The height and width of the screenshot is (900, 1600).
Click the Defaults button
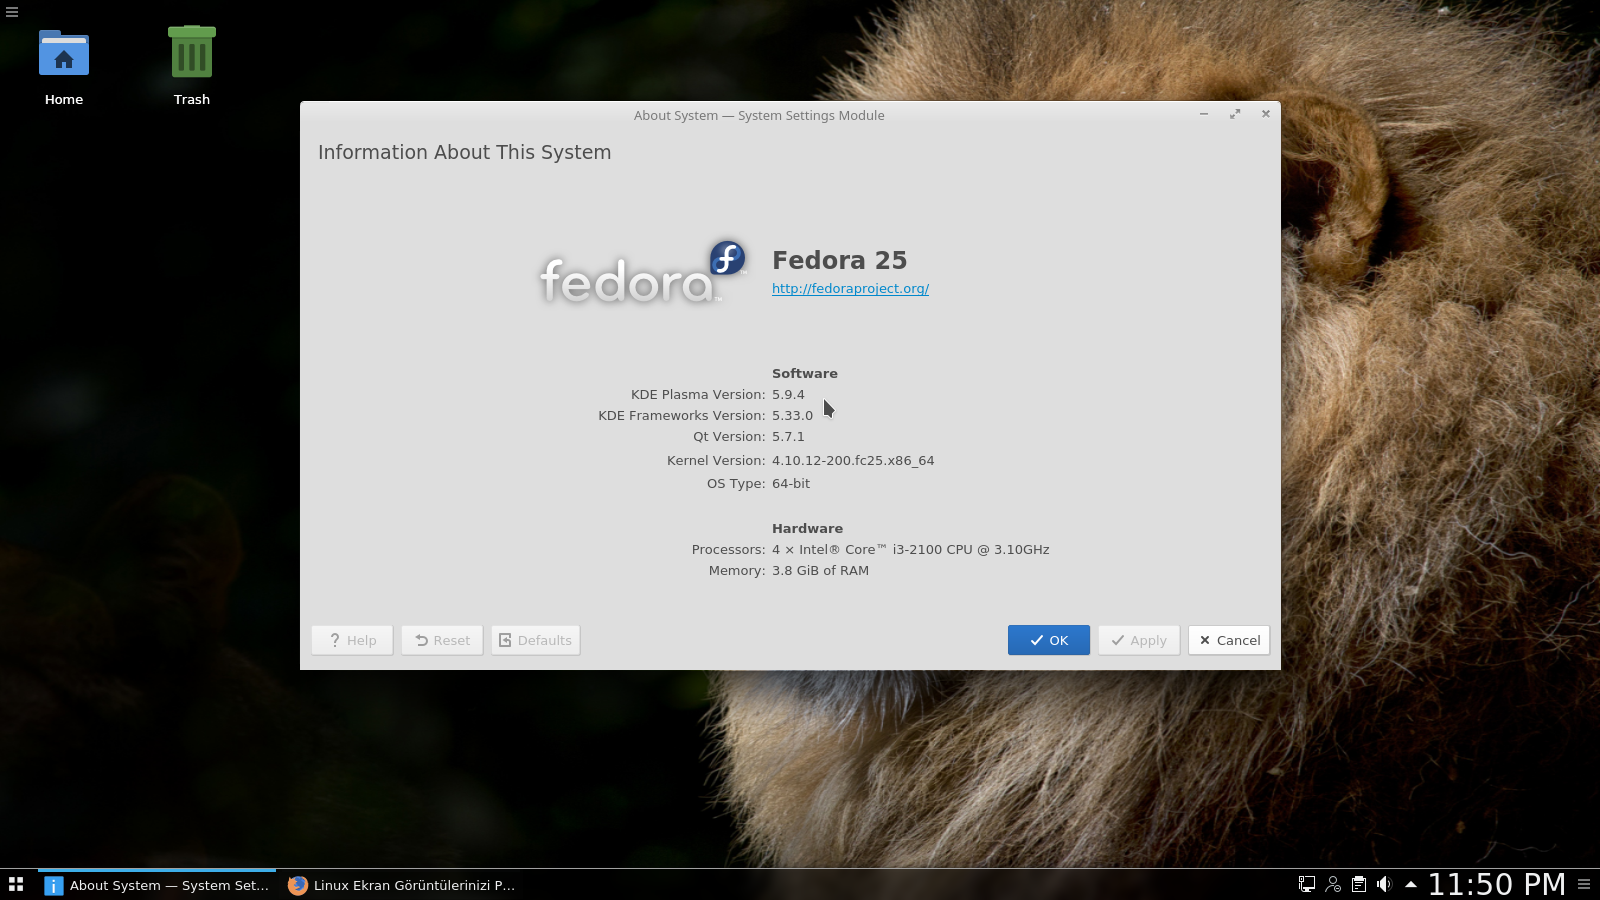click(535, 640)
